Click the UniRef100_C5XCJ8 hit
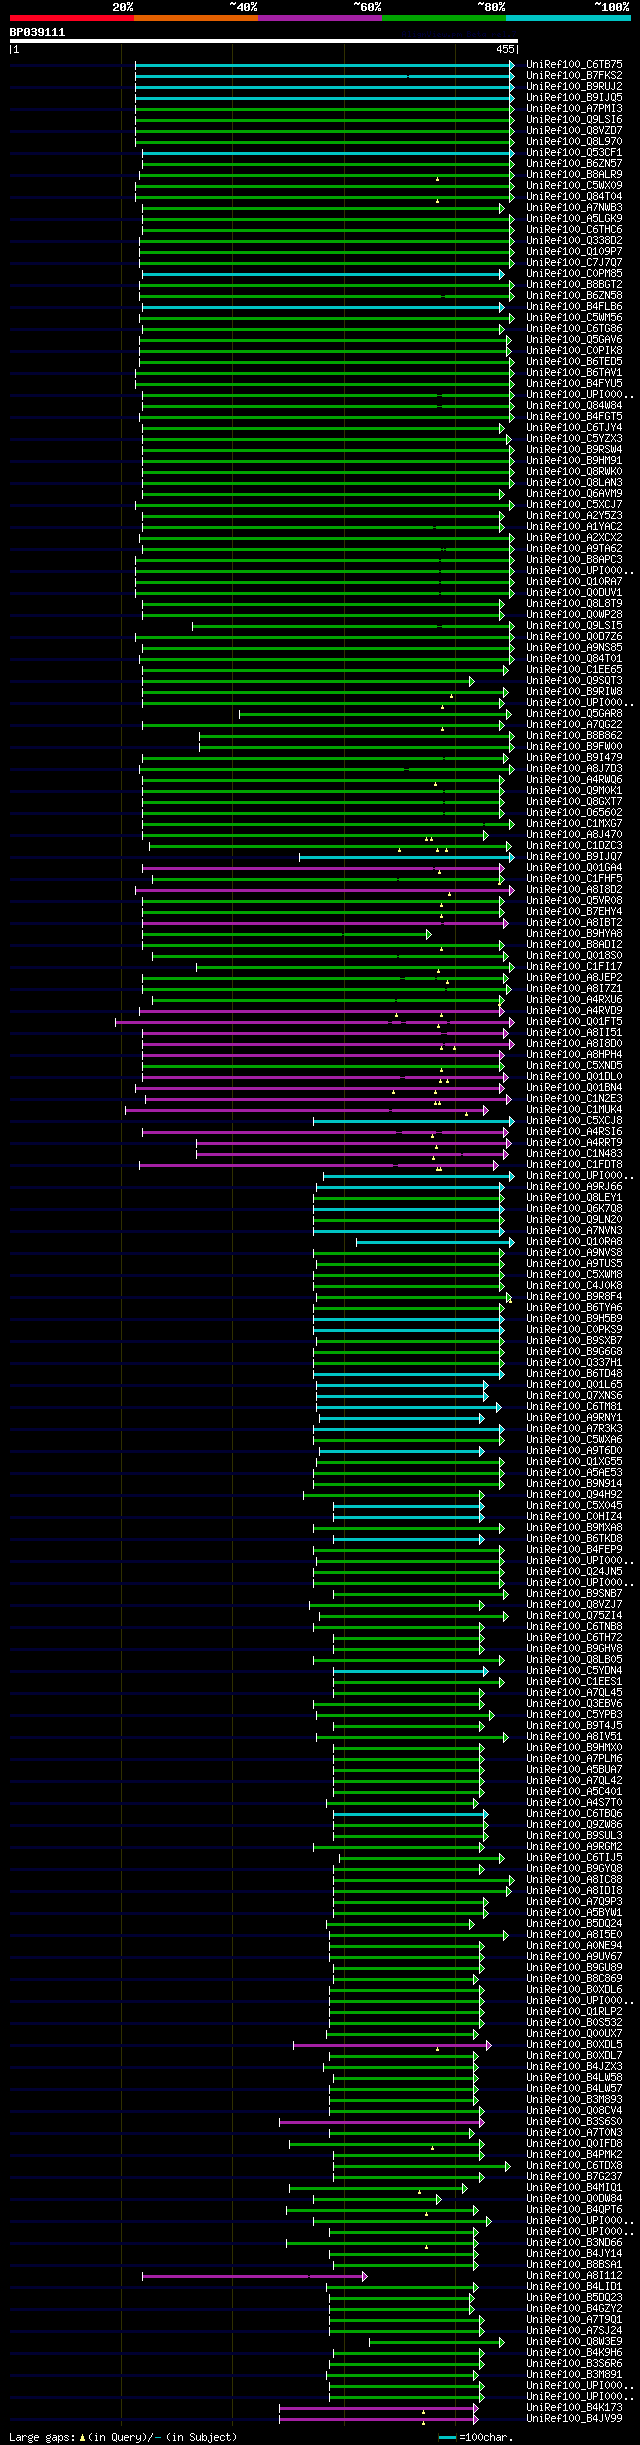Screen dimensions: 640x2445 point(574,1121)
